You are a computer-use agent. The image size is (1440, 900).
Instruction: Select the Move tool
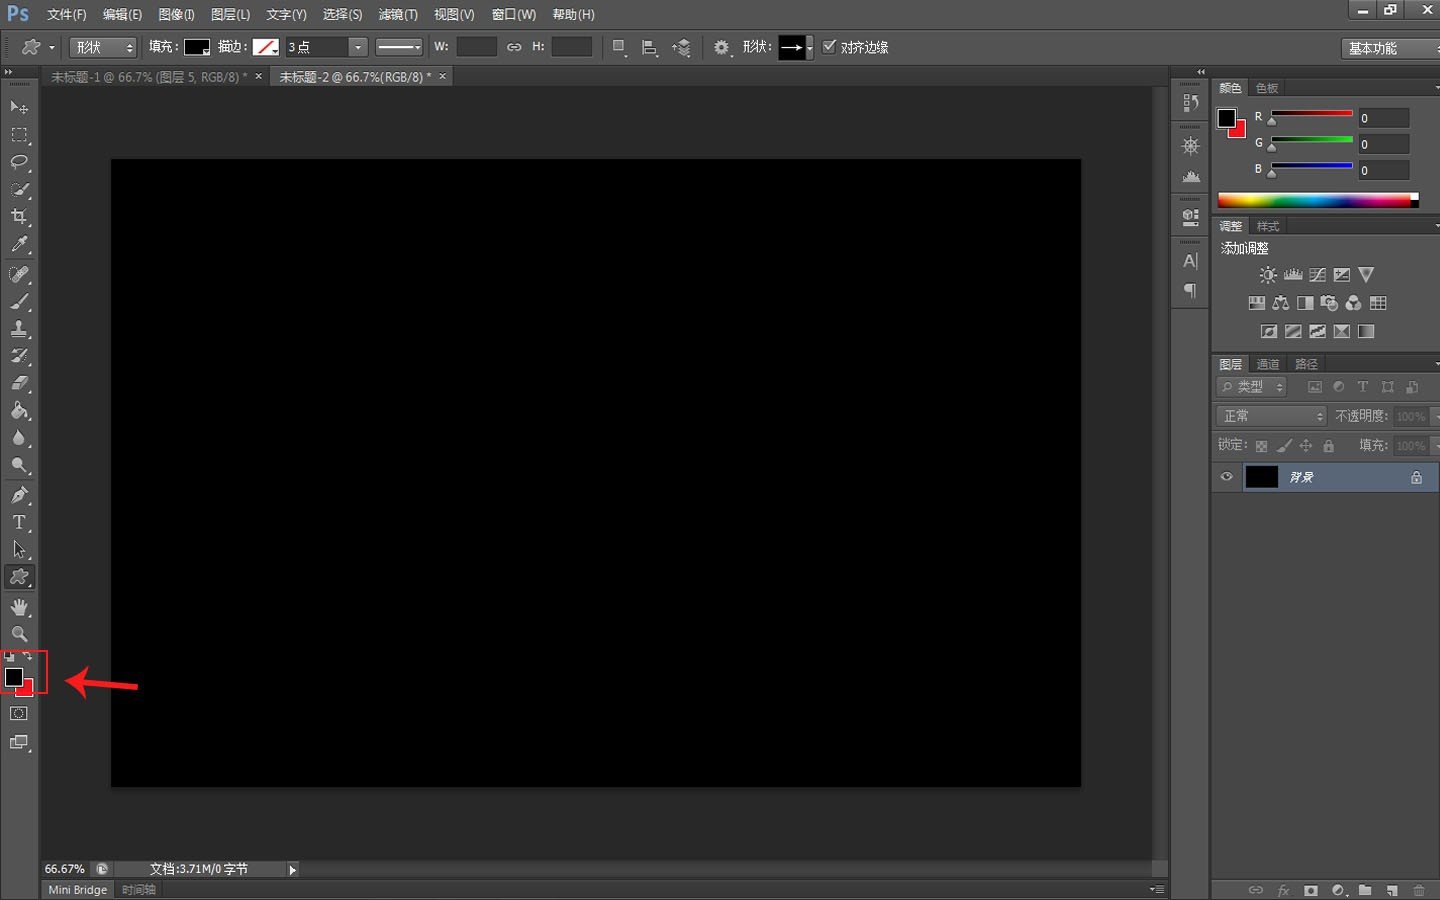click(x=19, y=107)
